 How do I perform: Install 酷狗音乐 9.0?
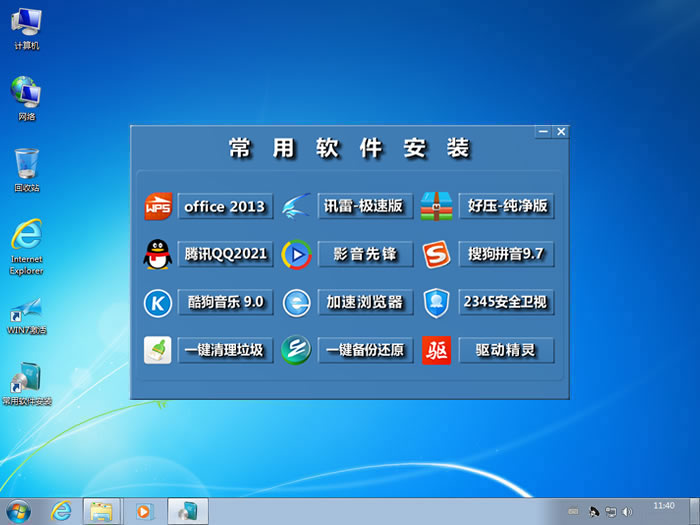225,302
